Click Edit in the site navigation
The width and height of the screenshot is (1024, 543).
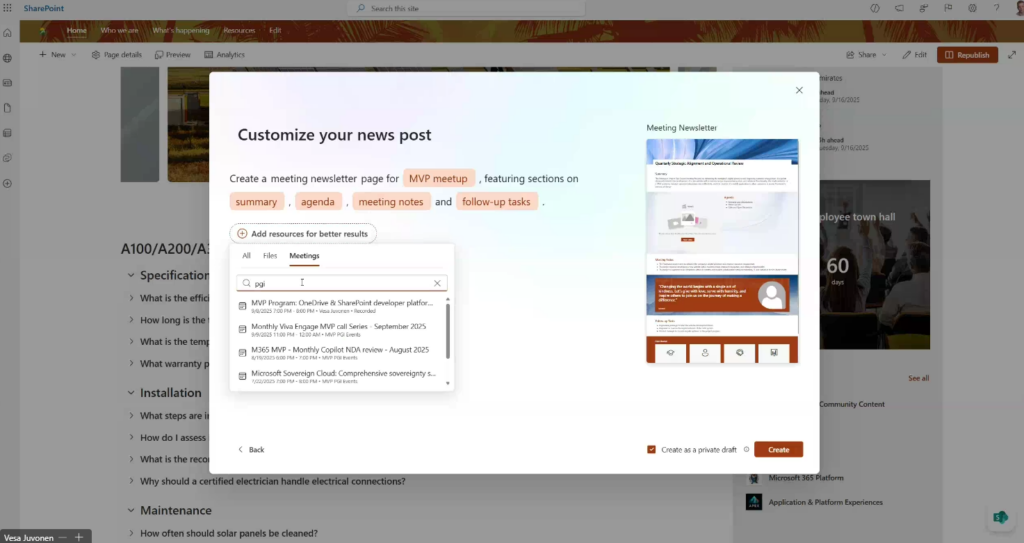click(275, 31)
